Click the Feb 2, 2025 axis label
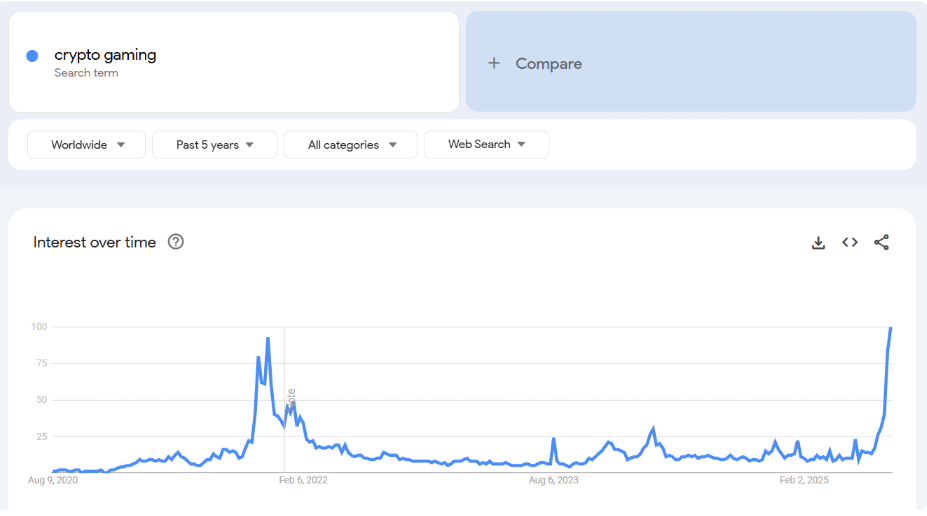Image resolution: width=927 pixels, height=516 pixels. [804, 480]
